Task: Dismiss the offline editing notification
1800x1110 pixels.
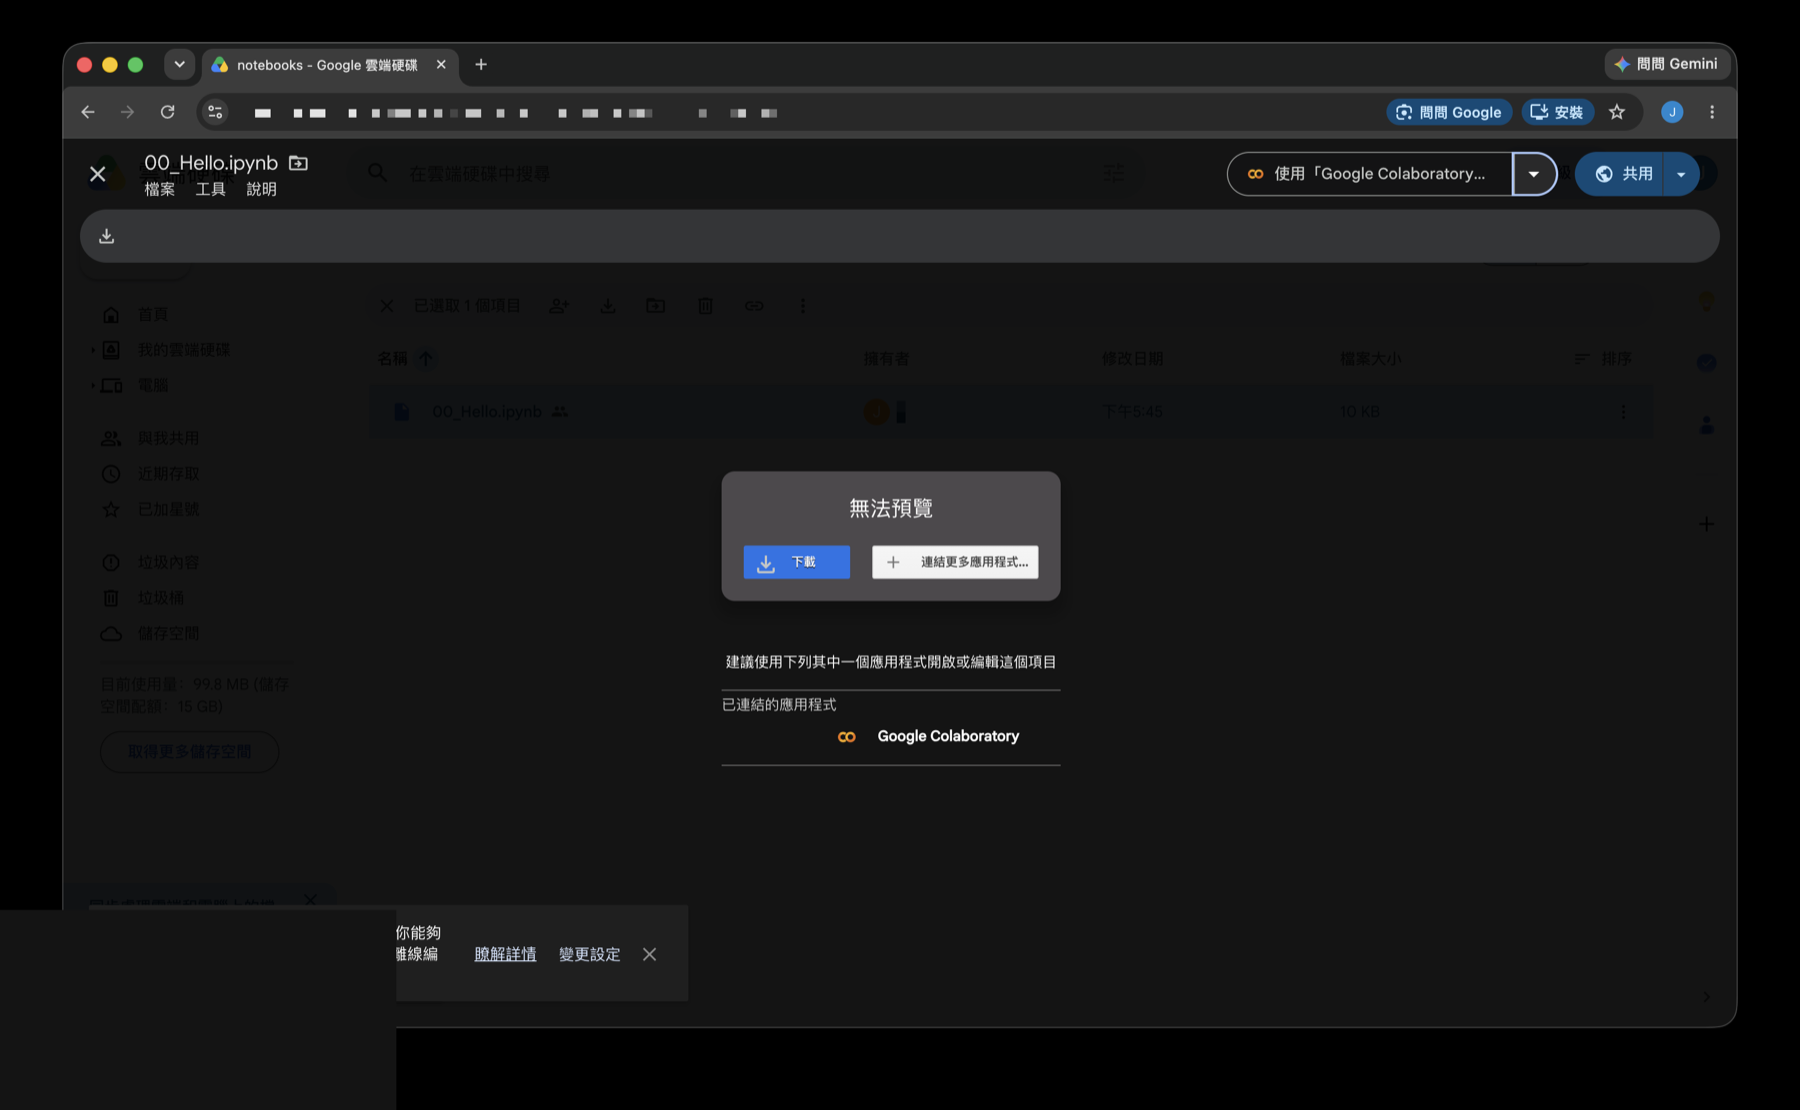Action: click(650, 954)
